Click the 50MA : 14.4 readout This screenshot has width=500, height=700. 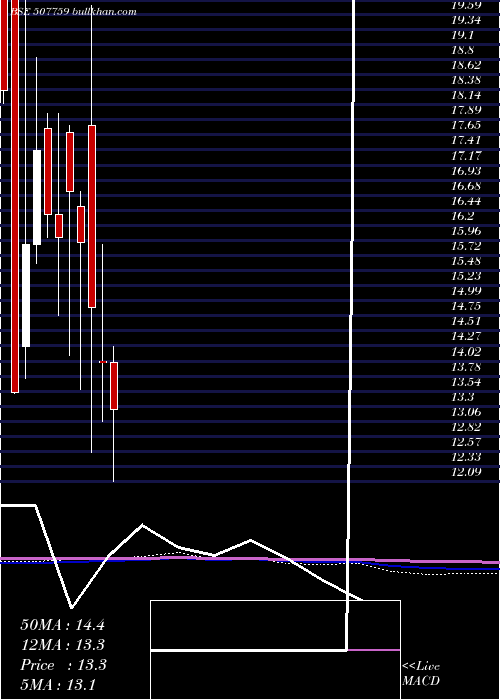click(x=62, y=625)
